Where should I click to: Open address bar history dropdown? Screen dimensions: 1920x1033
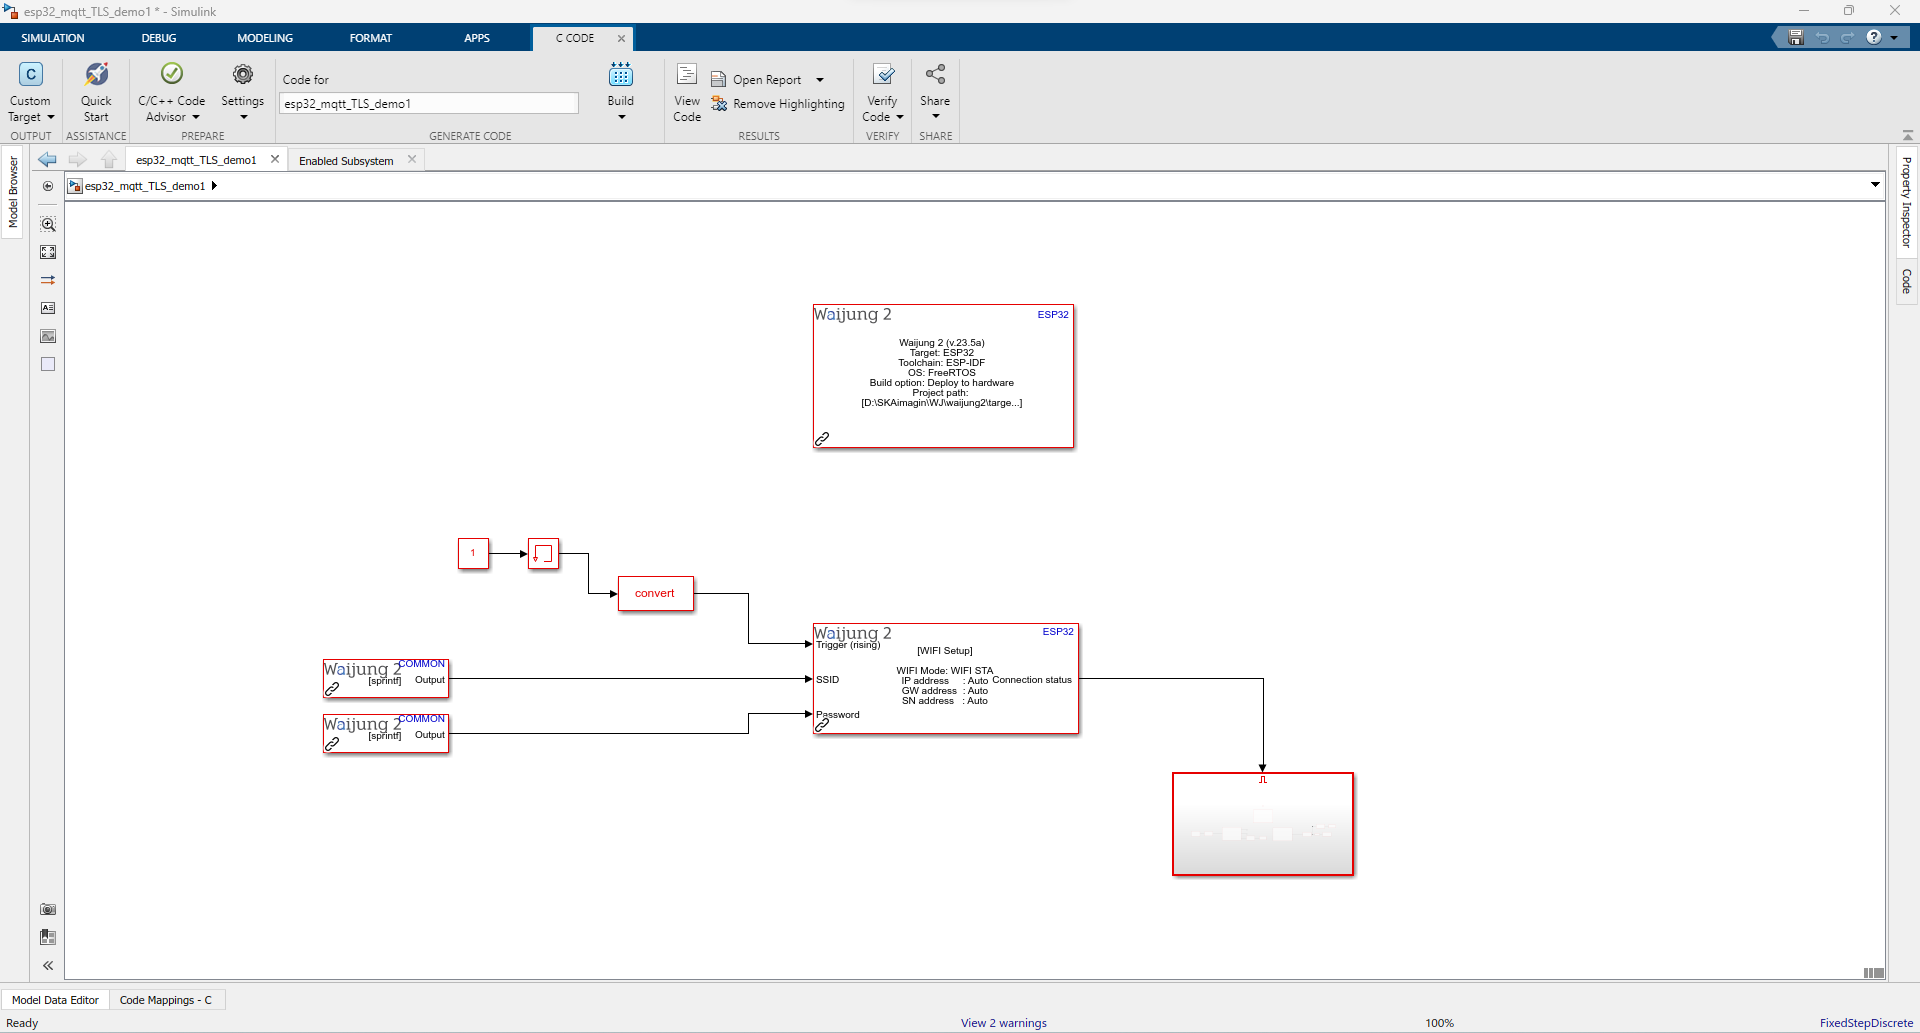1876,185
